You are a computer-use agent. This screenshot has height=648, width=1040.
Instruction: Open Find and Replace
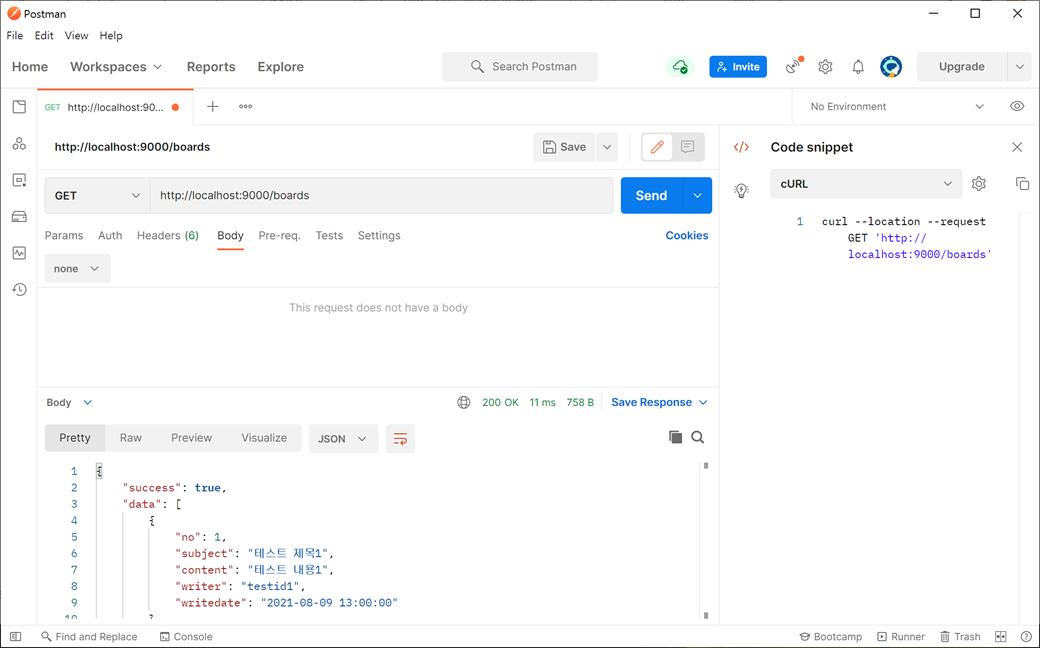[x=90, y=637]
